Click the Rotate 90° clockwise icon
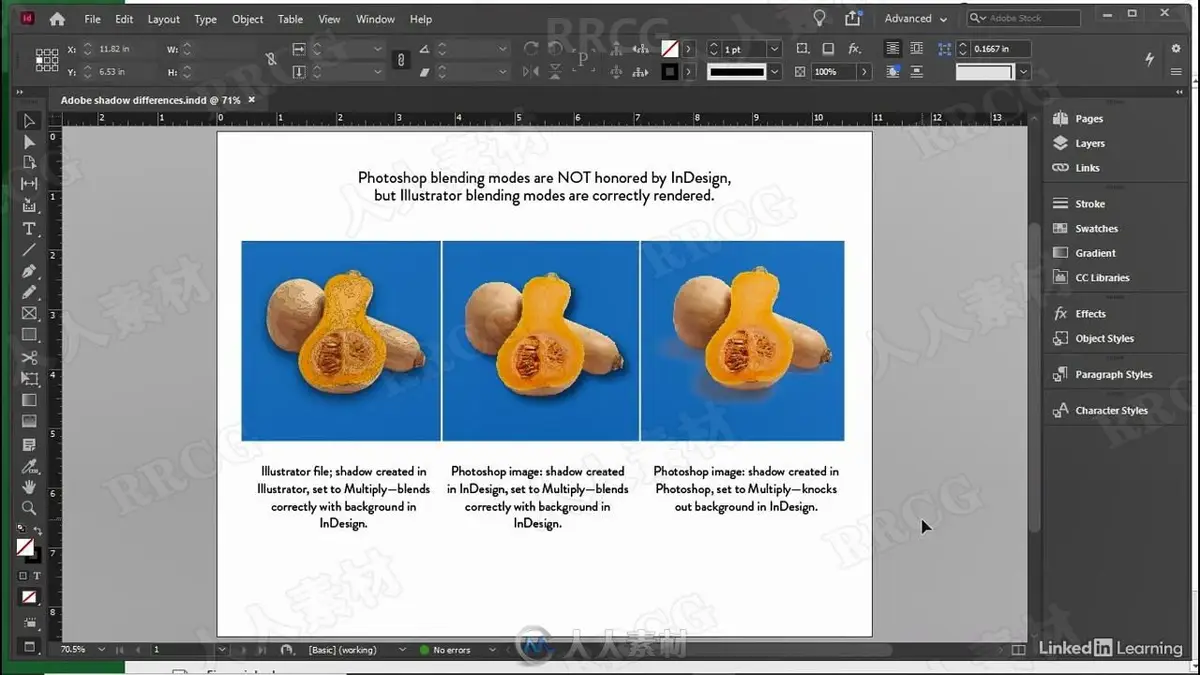Image resolution: width=1200 pixels, height=675 pixels. 530,49
